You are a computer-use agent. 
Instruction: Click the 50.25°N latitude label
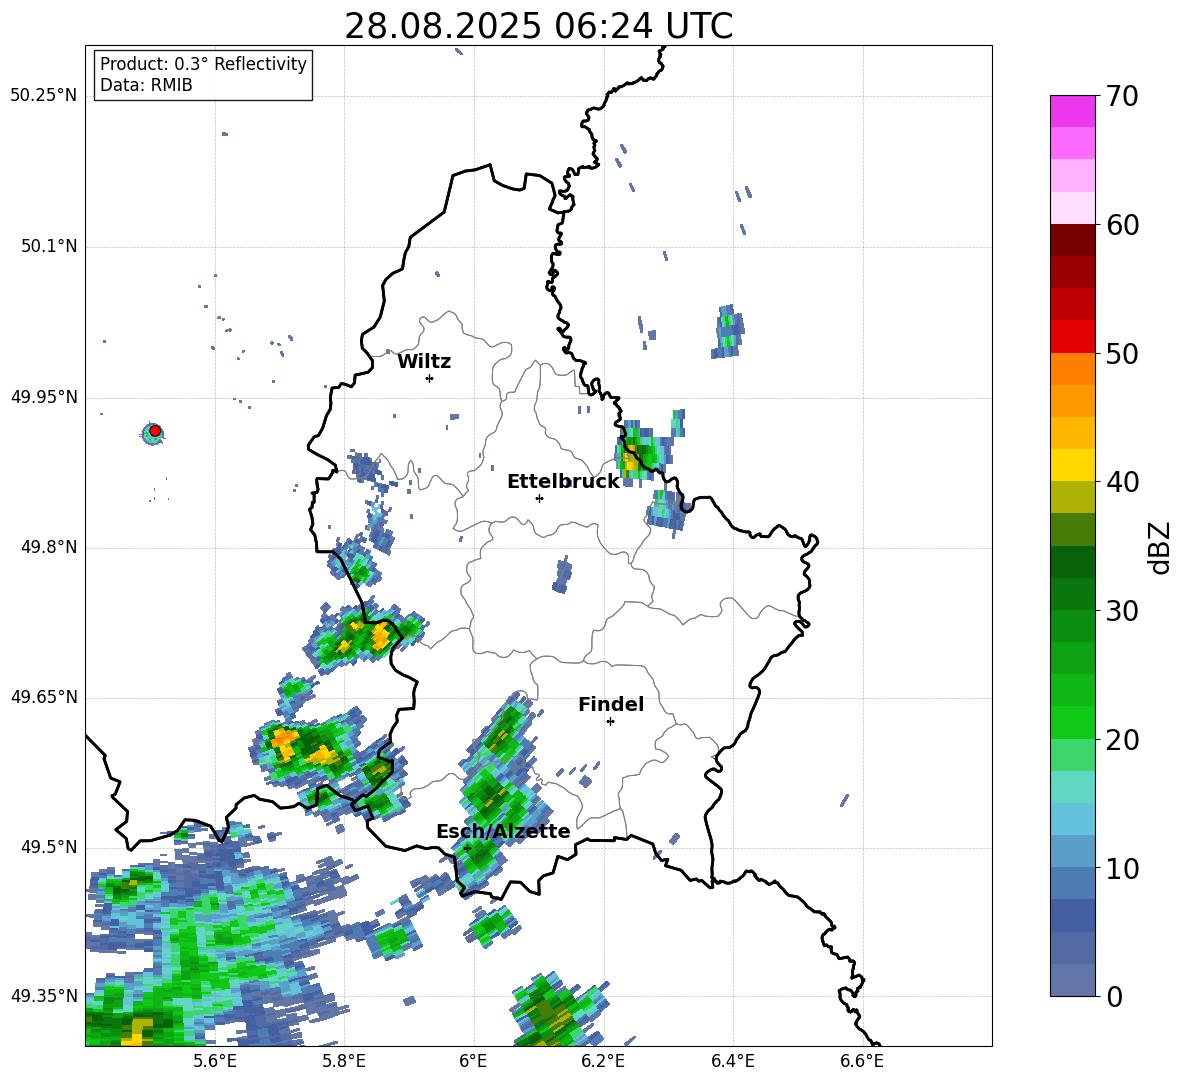43,96
